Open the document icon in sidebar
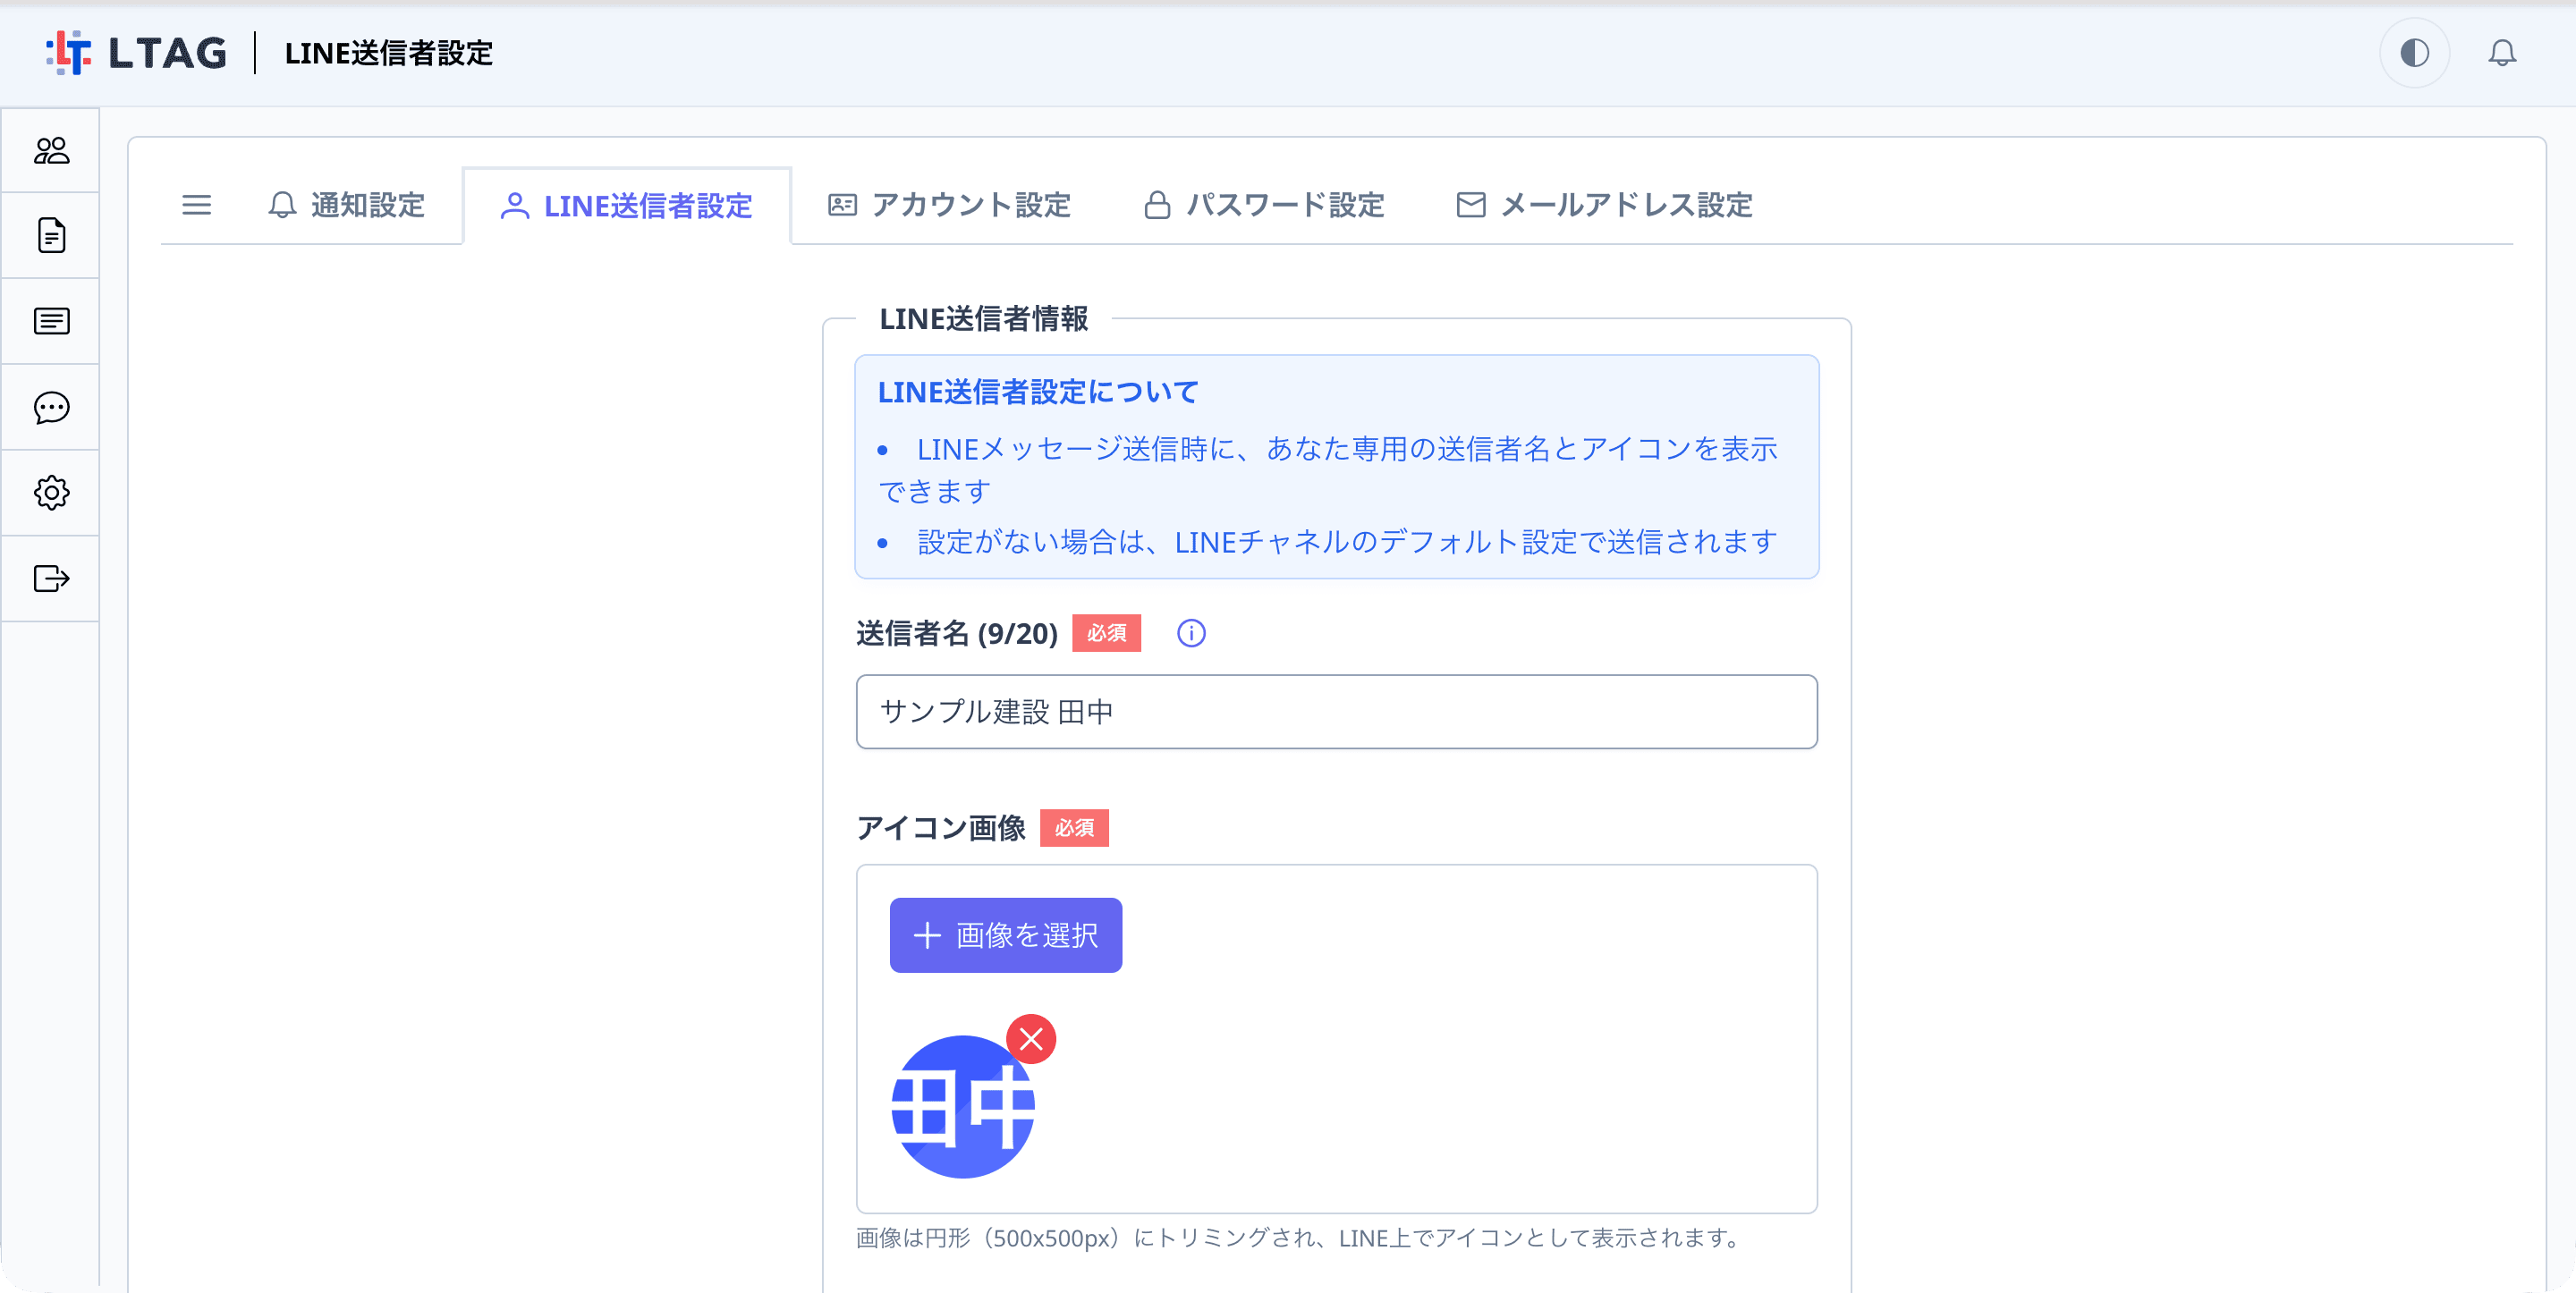The height and width of the screenshot is (1293, 2576). point(51,236)
